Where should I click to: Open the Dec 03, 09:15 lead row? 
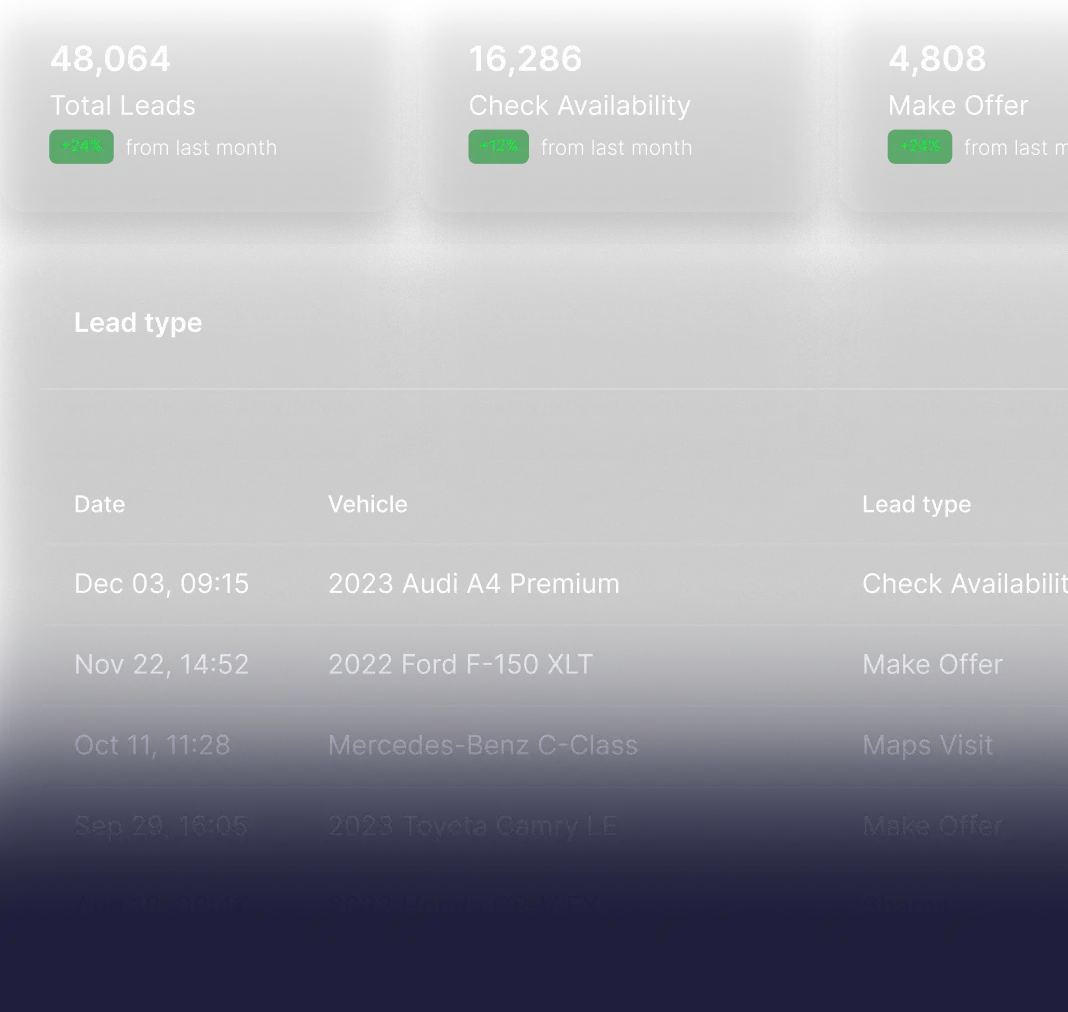coord(161,584)
